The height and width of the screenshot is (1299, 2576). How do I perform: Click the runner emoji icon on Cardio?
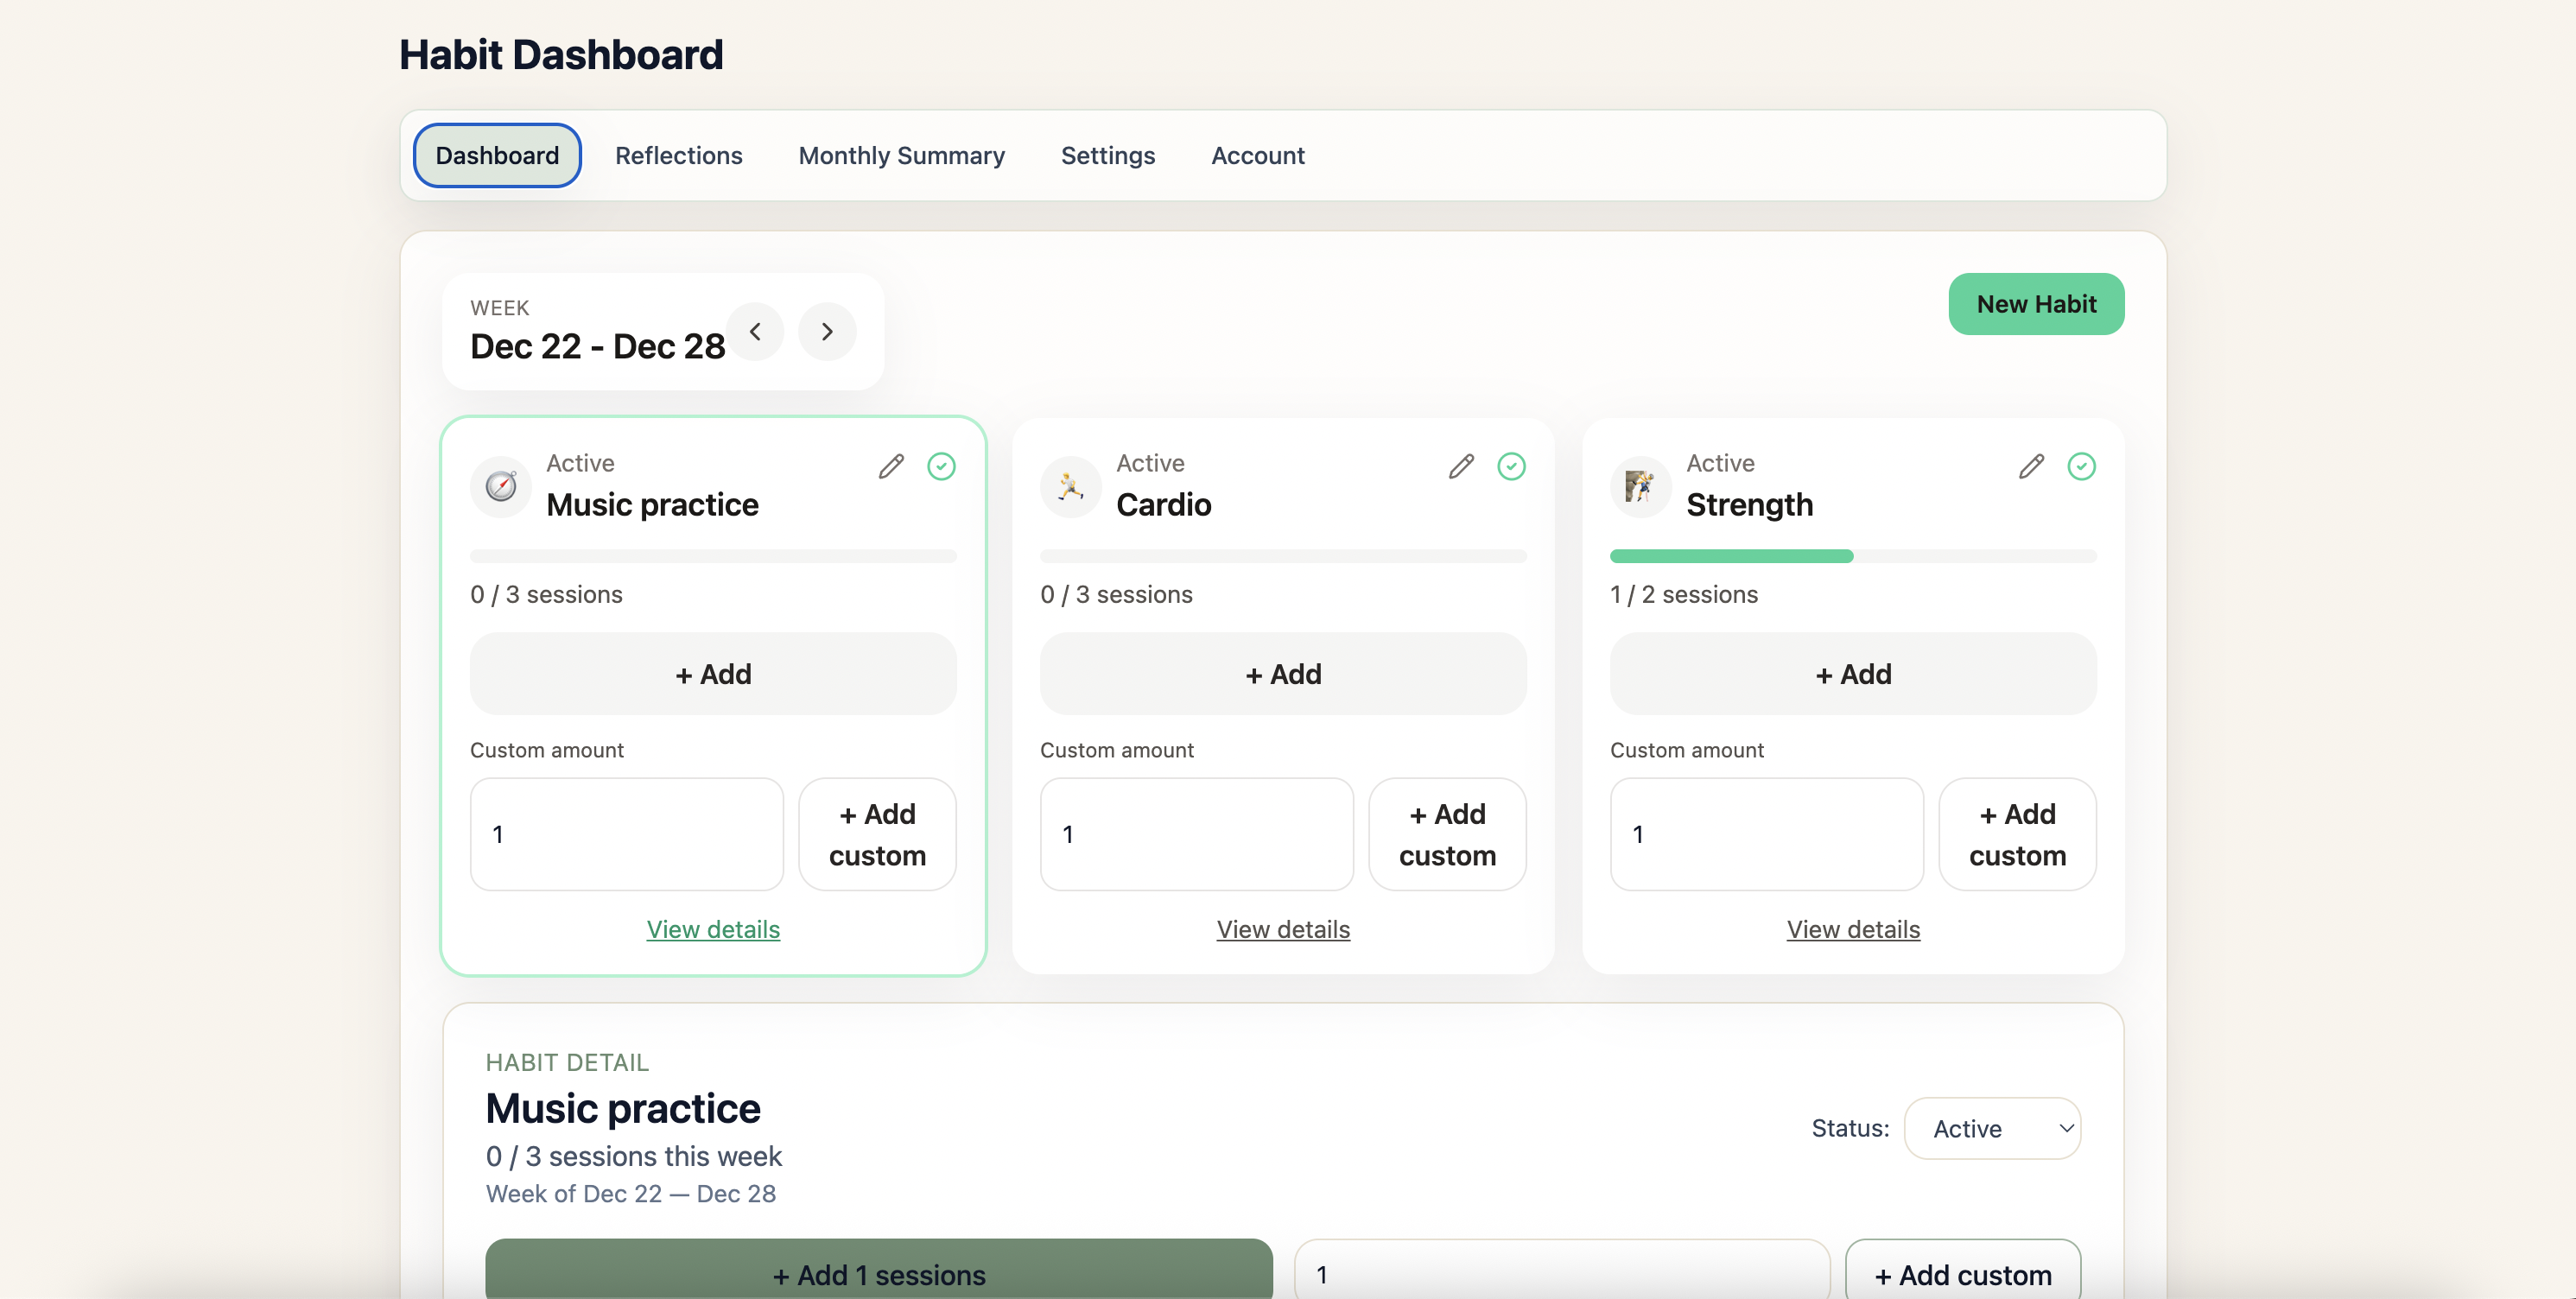click(x=1071, y=487)
